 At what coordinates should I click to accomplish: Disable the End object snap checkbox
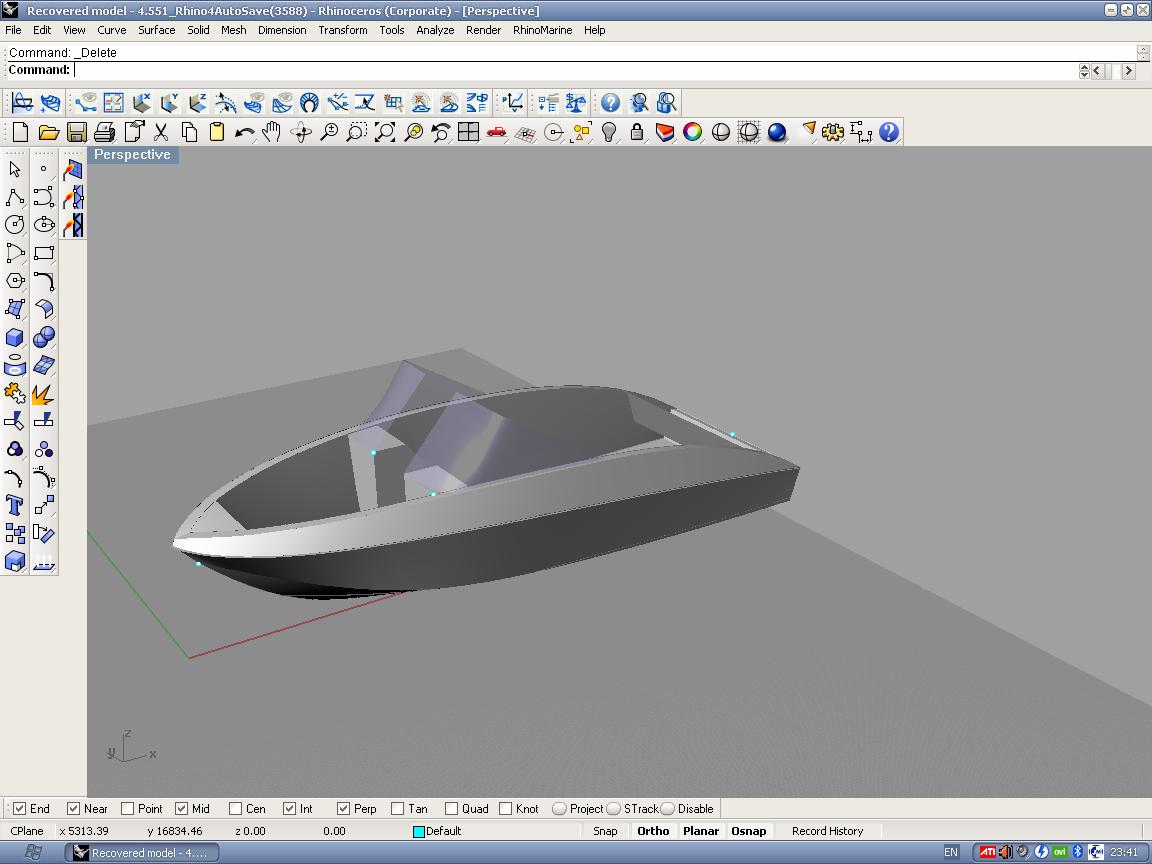19,808
